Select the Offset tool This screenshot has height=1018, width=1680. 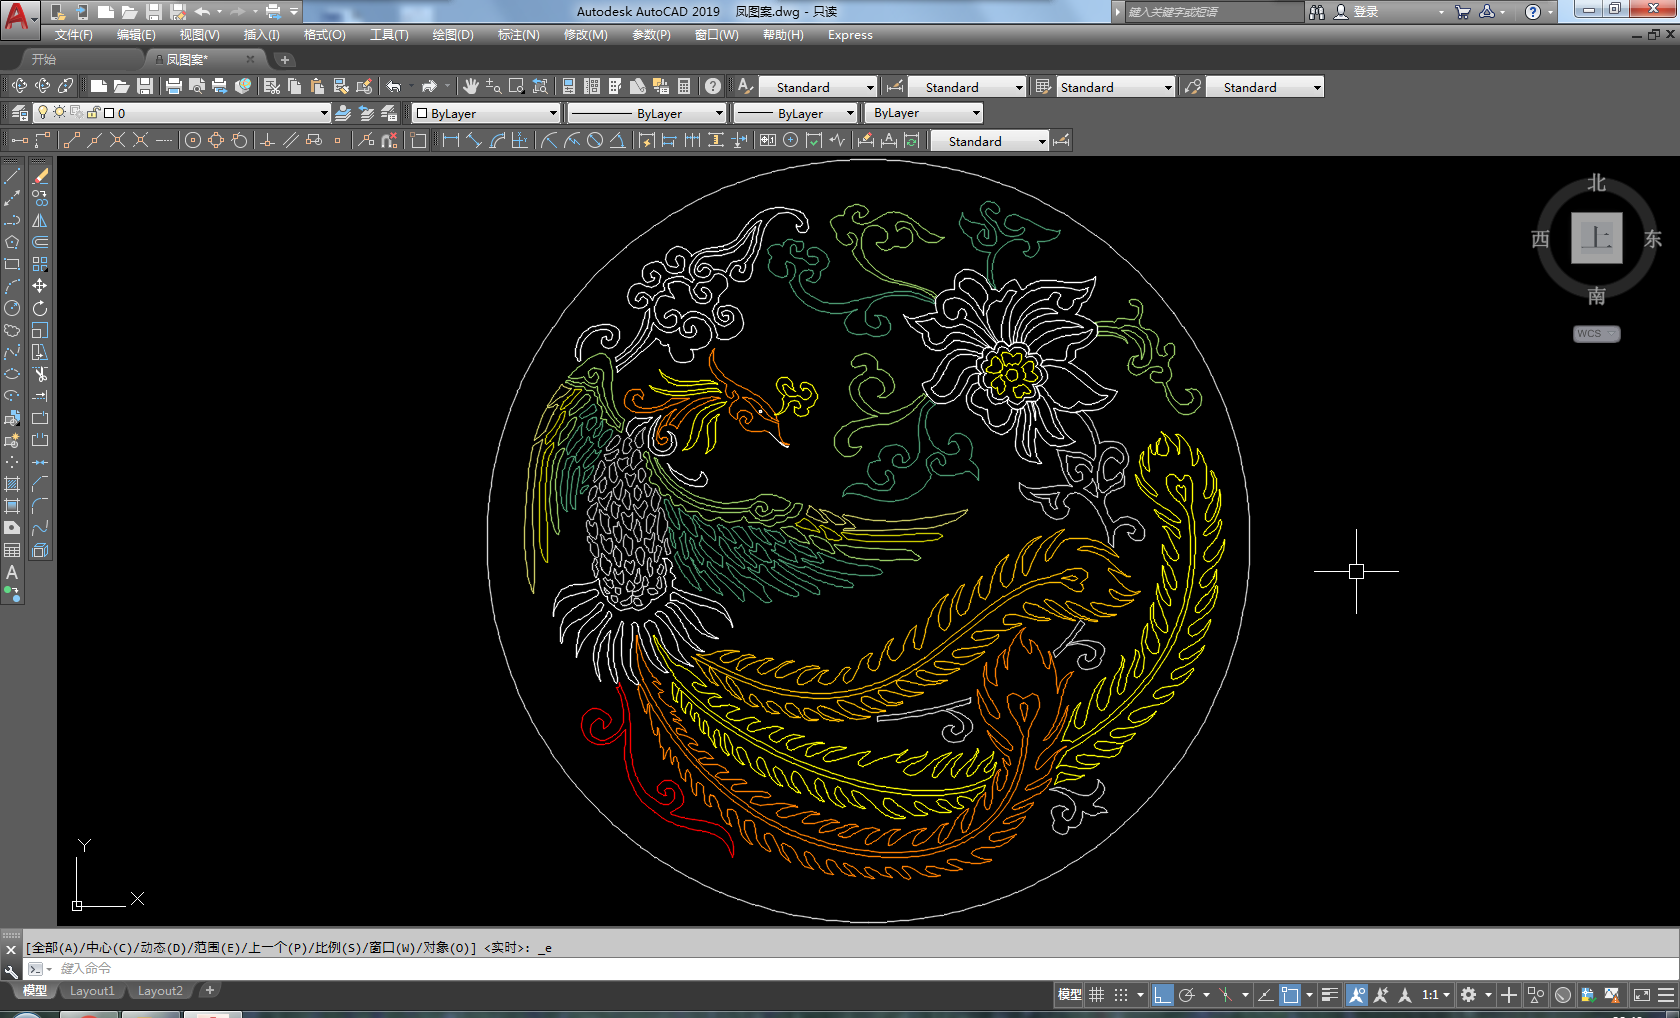(x=40, y=242)
